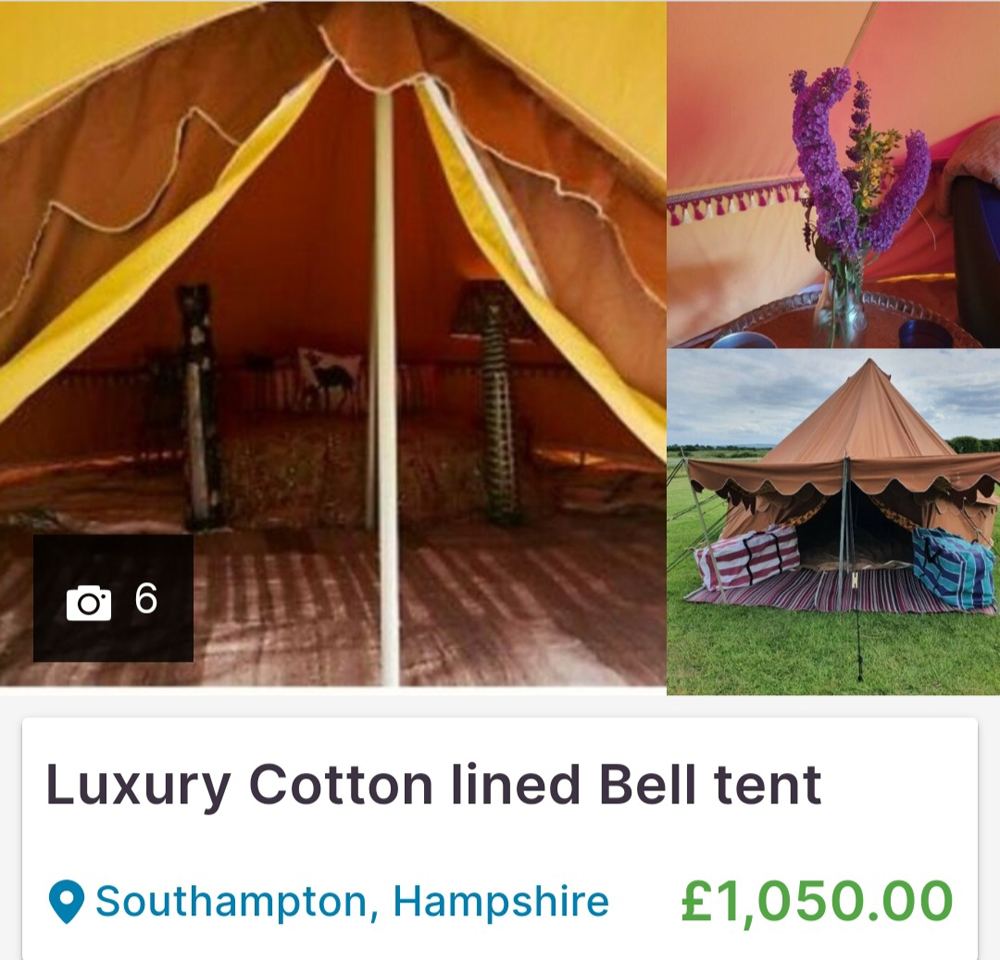This screenshot has width=1000, height=960.
Task: Click the patterned lamp right of pole
Action: point(495,403)
